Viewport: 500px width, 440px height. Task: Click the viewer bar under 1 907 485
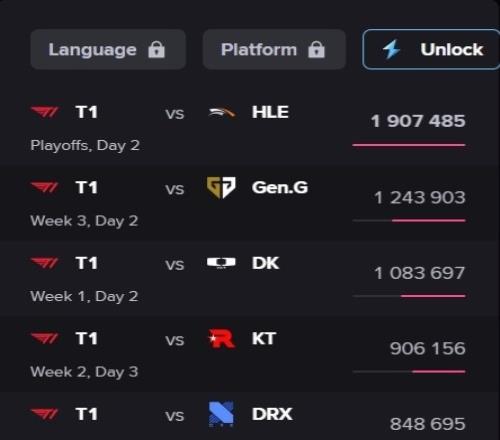(x=409, y=145)
